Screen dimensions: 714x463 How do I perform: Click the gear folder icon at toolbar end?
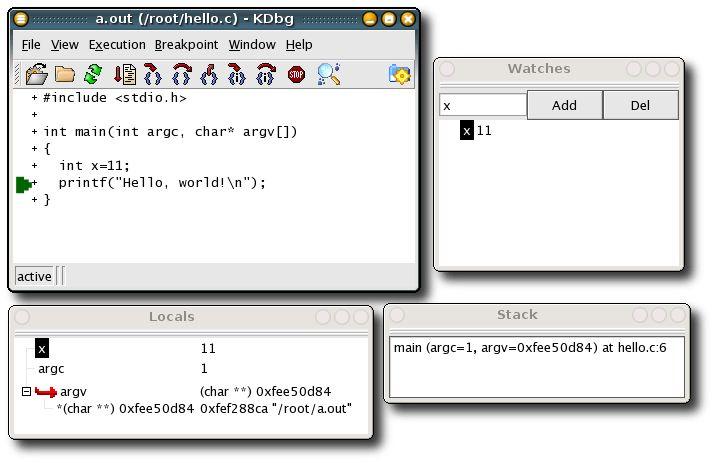(399, 74)
